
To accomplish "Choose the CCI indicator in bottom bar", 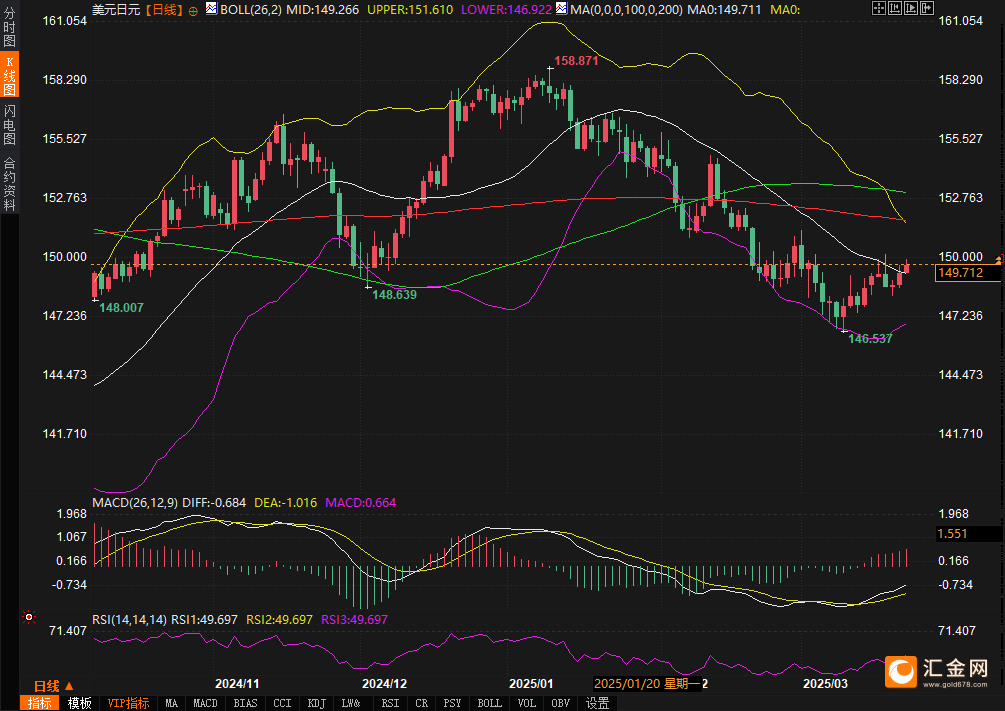I will (x=282, y=703).
